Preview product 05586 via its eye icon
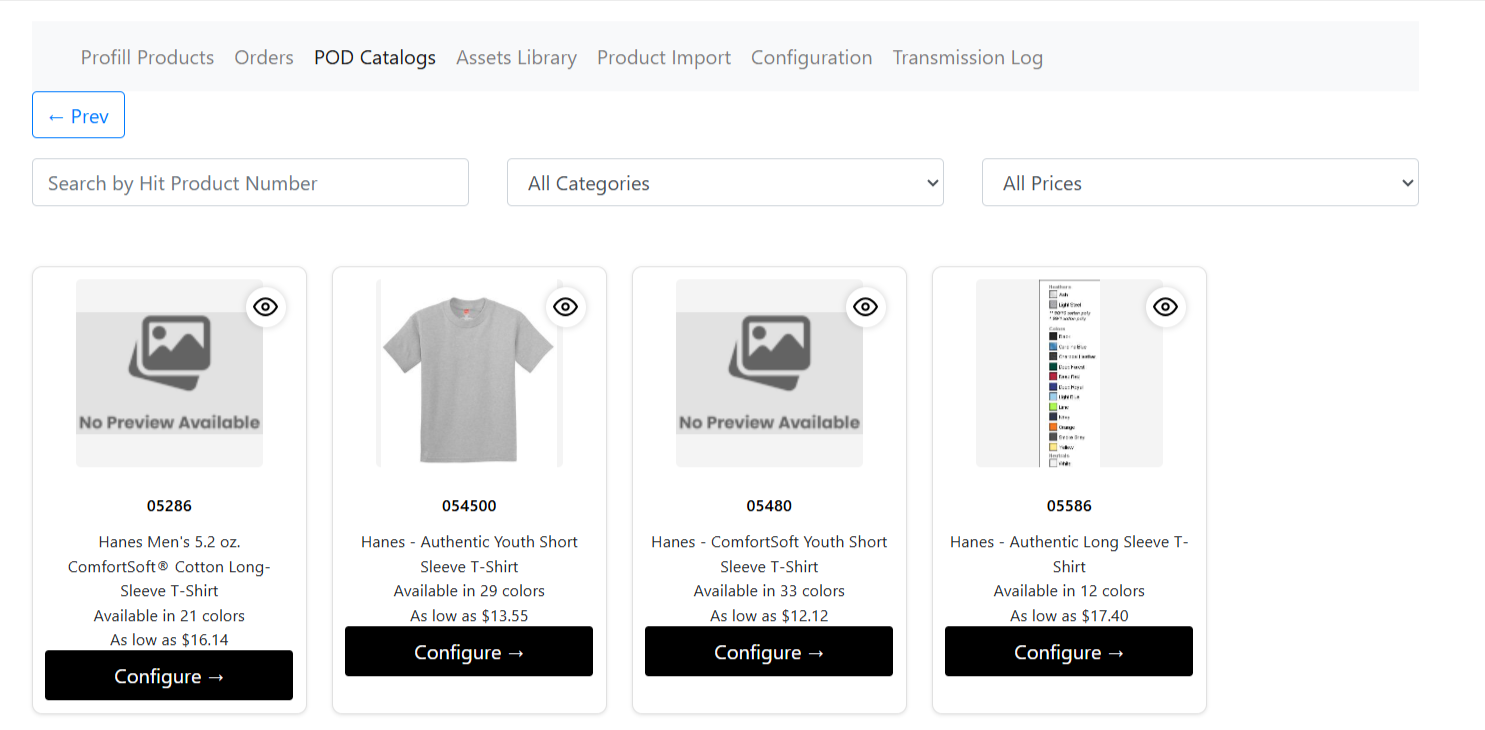This screenshot has width=1485, height=730. pos(1165,307)
